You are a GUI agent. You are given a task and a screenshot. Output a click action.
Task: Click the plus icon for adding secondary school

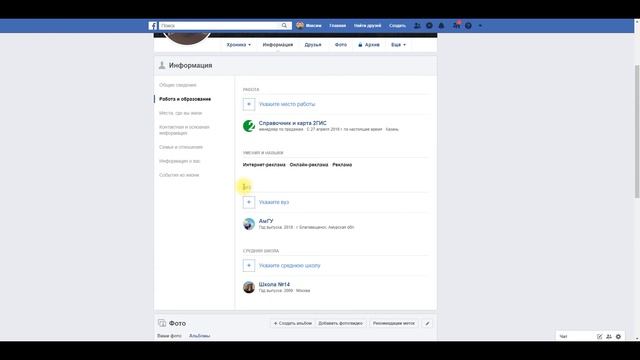pos(249,265)
